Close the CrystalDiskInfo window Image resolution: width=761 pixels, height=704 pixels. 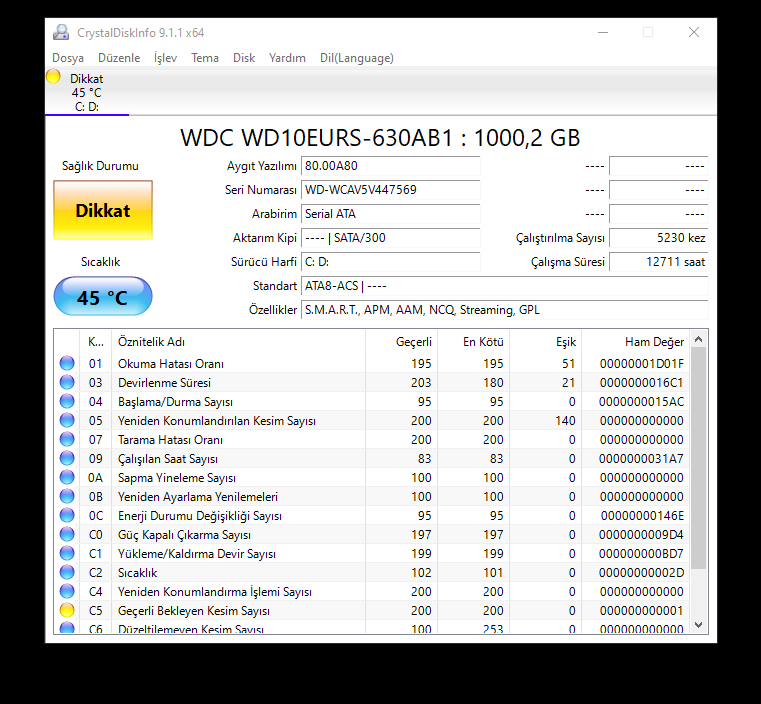coord(694,33)
